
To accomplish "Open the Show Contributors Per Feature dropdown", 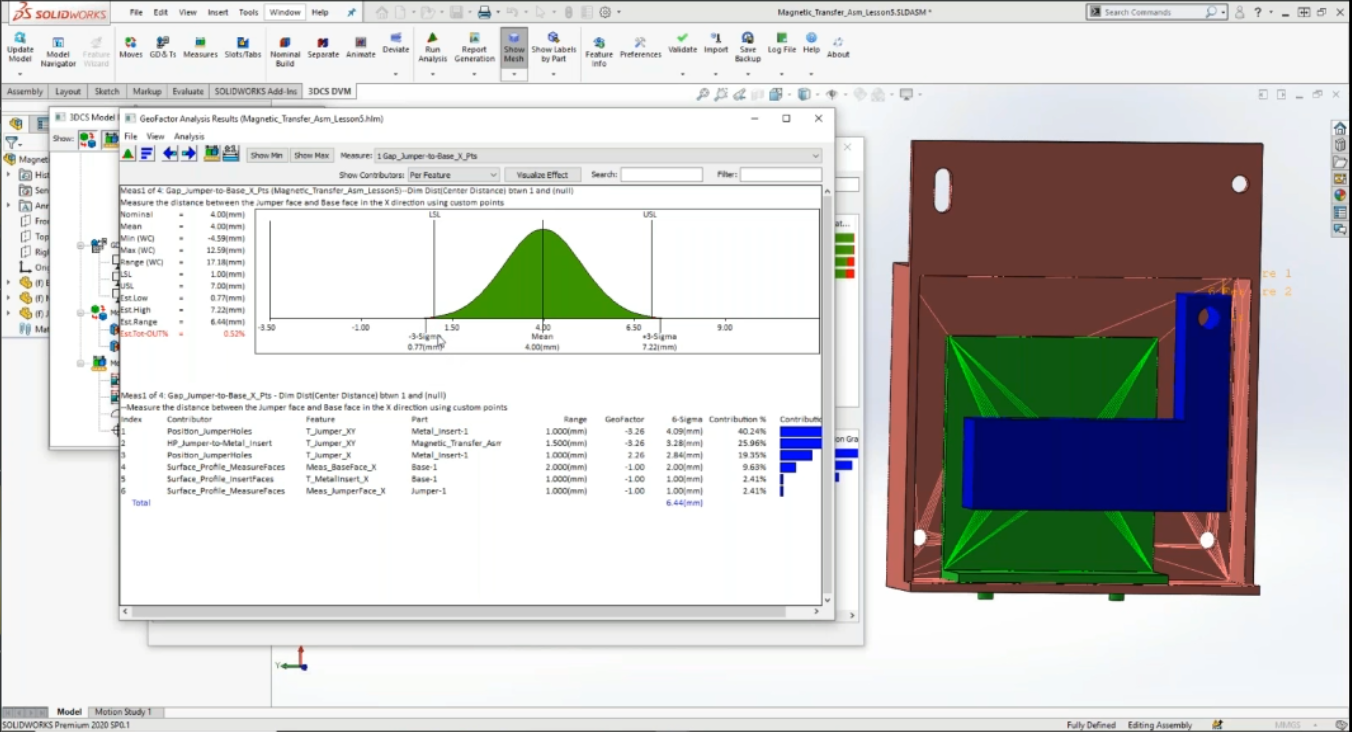I will 452,174.
